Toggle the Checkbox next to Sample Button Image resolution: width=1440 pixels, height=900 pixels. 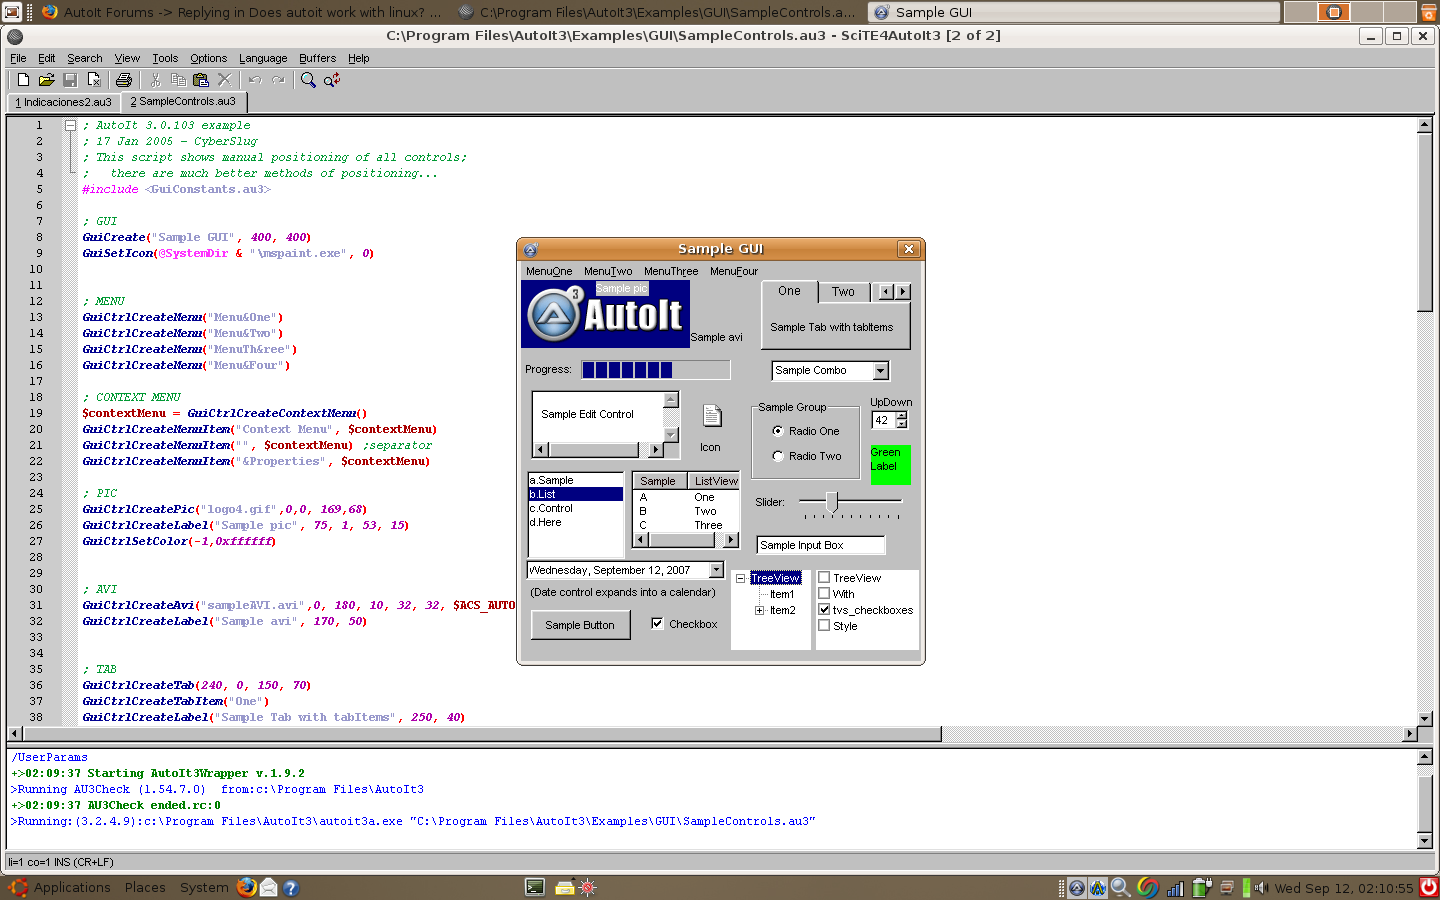click(657, 624)
